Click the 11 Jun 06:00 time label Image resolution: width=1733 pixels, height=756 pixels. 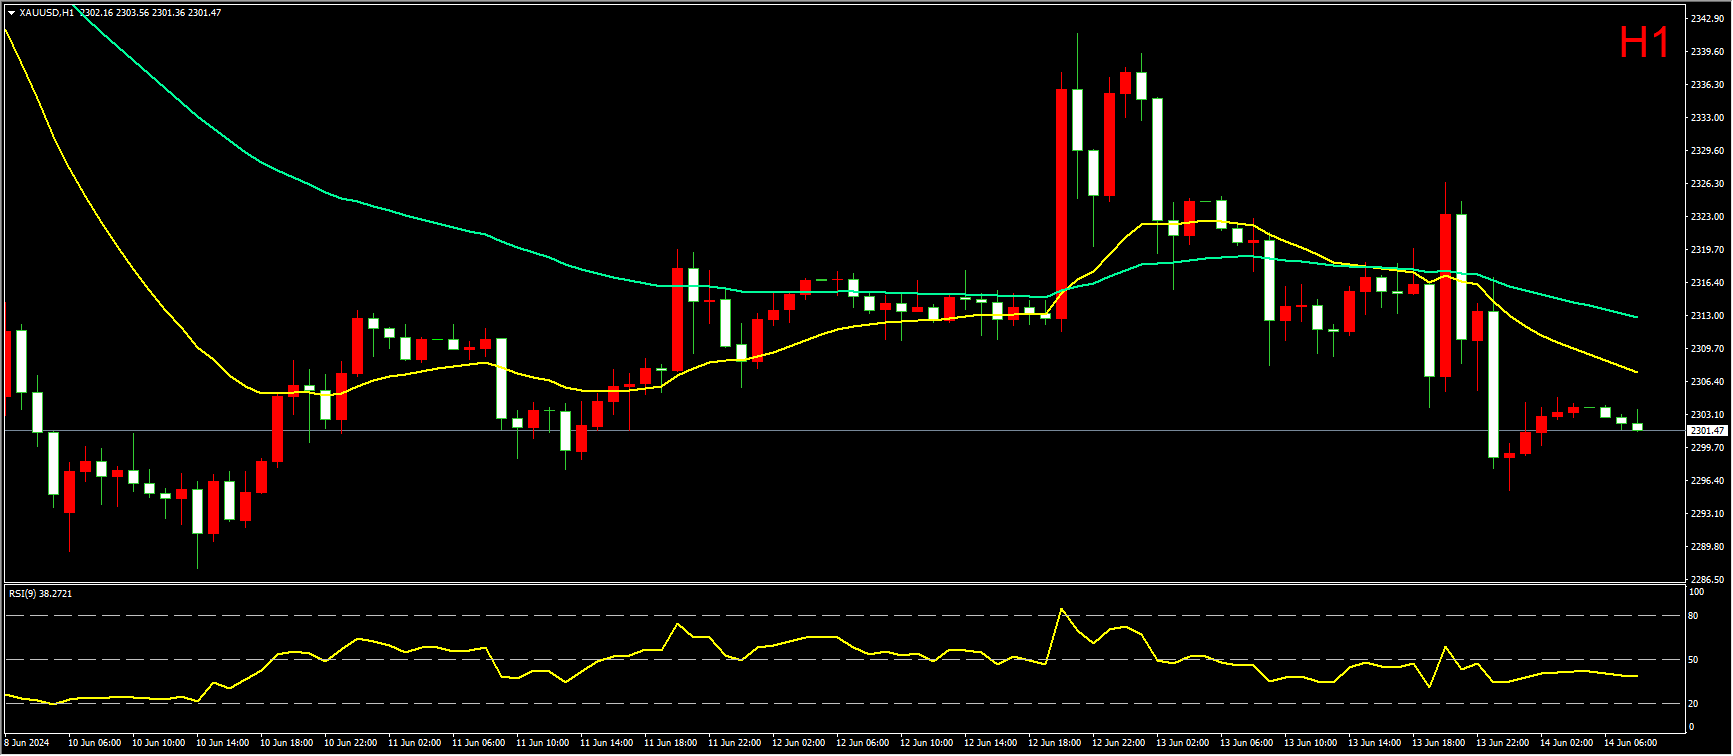click(479, 743)
